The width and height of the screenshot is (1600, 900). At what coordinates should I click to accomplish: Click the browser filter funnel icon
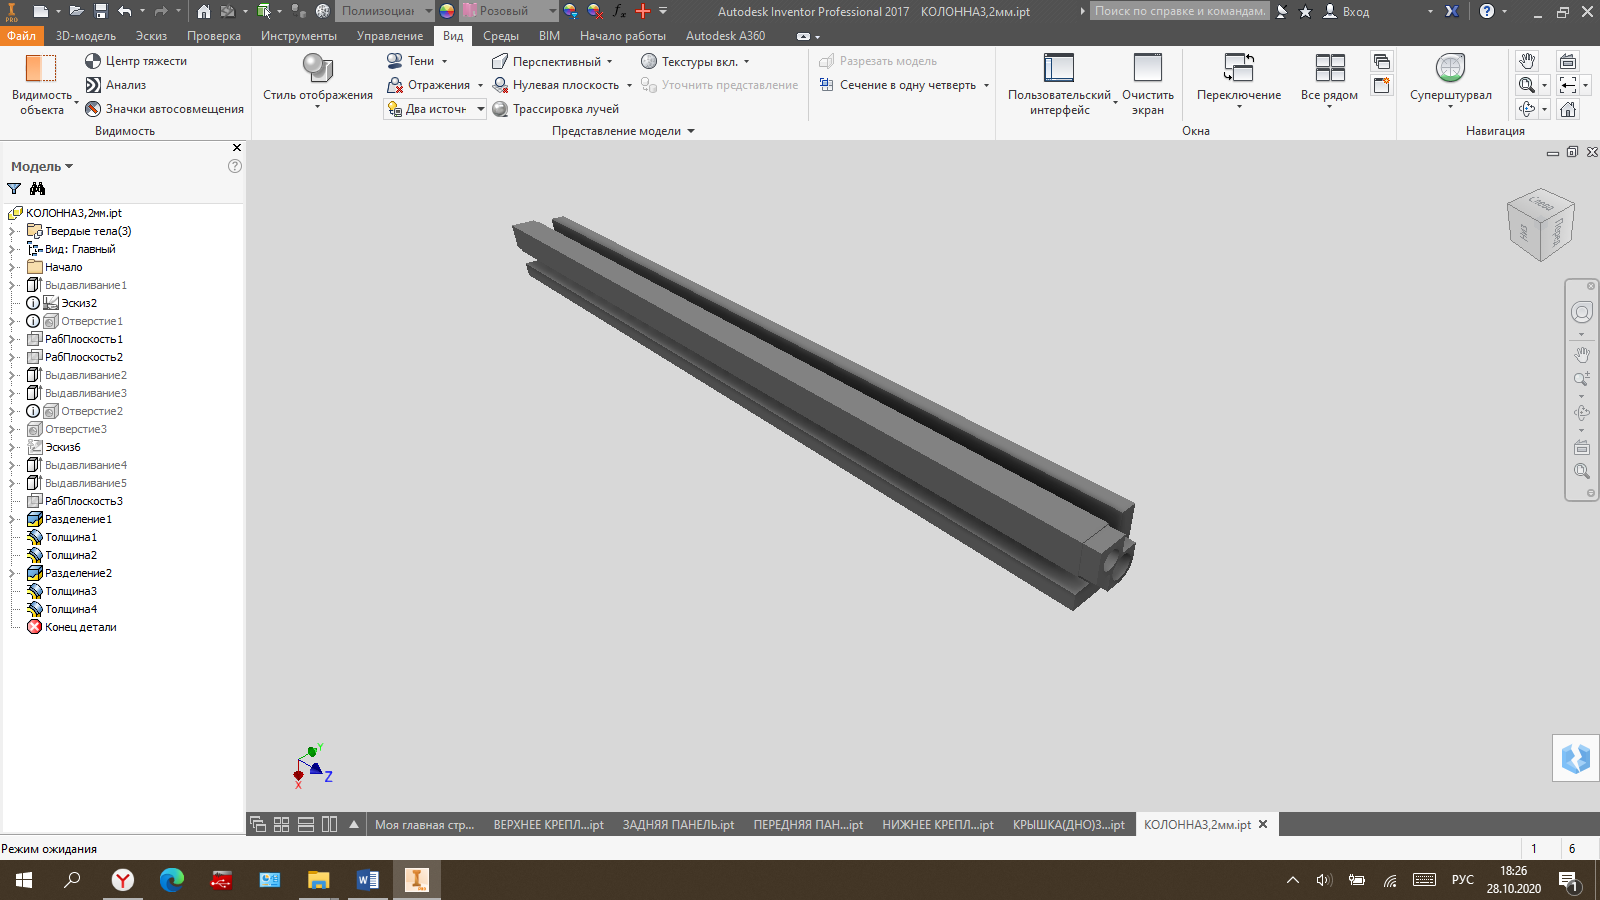(14, 189)
